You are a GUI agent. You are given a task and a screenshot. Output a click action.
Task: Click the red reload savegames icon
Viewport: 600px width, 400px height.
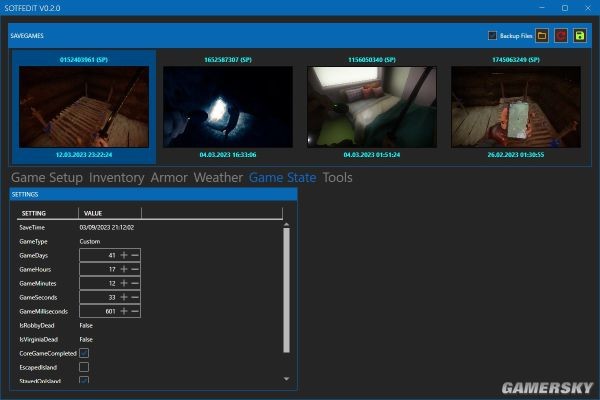pyautogui.click(x=561, y=36)
